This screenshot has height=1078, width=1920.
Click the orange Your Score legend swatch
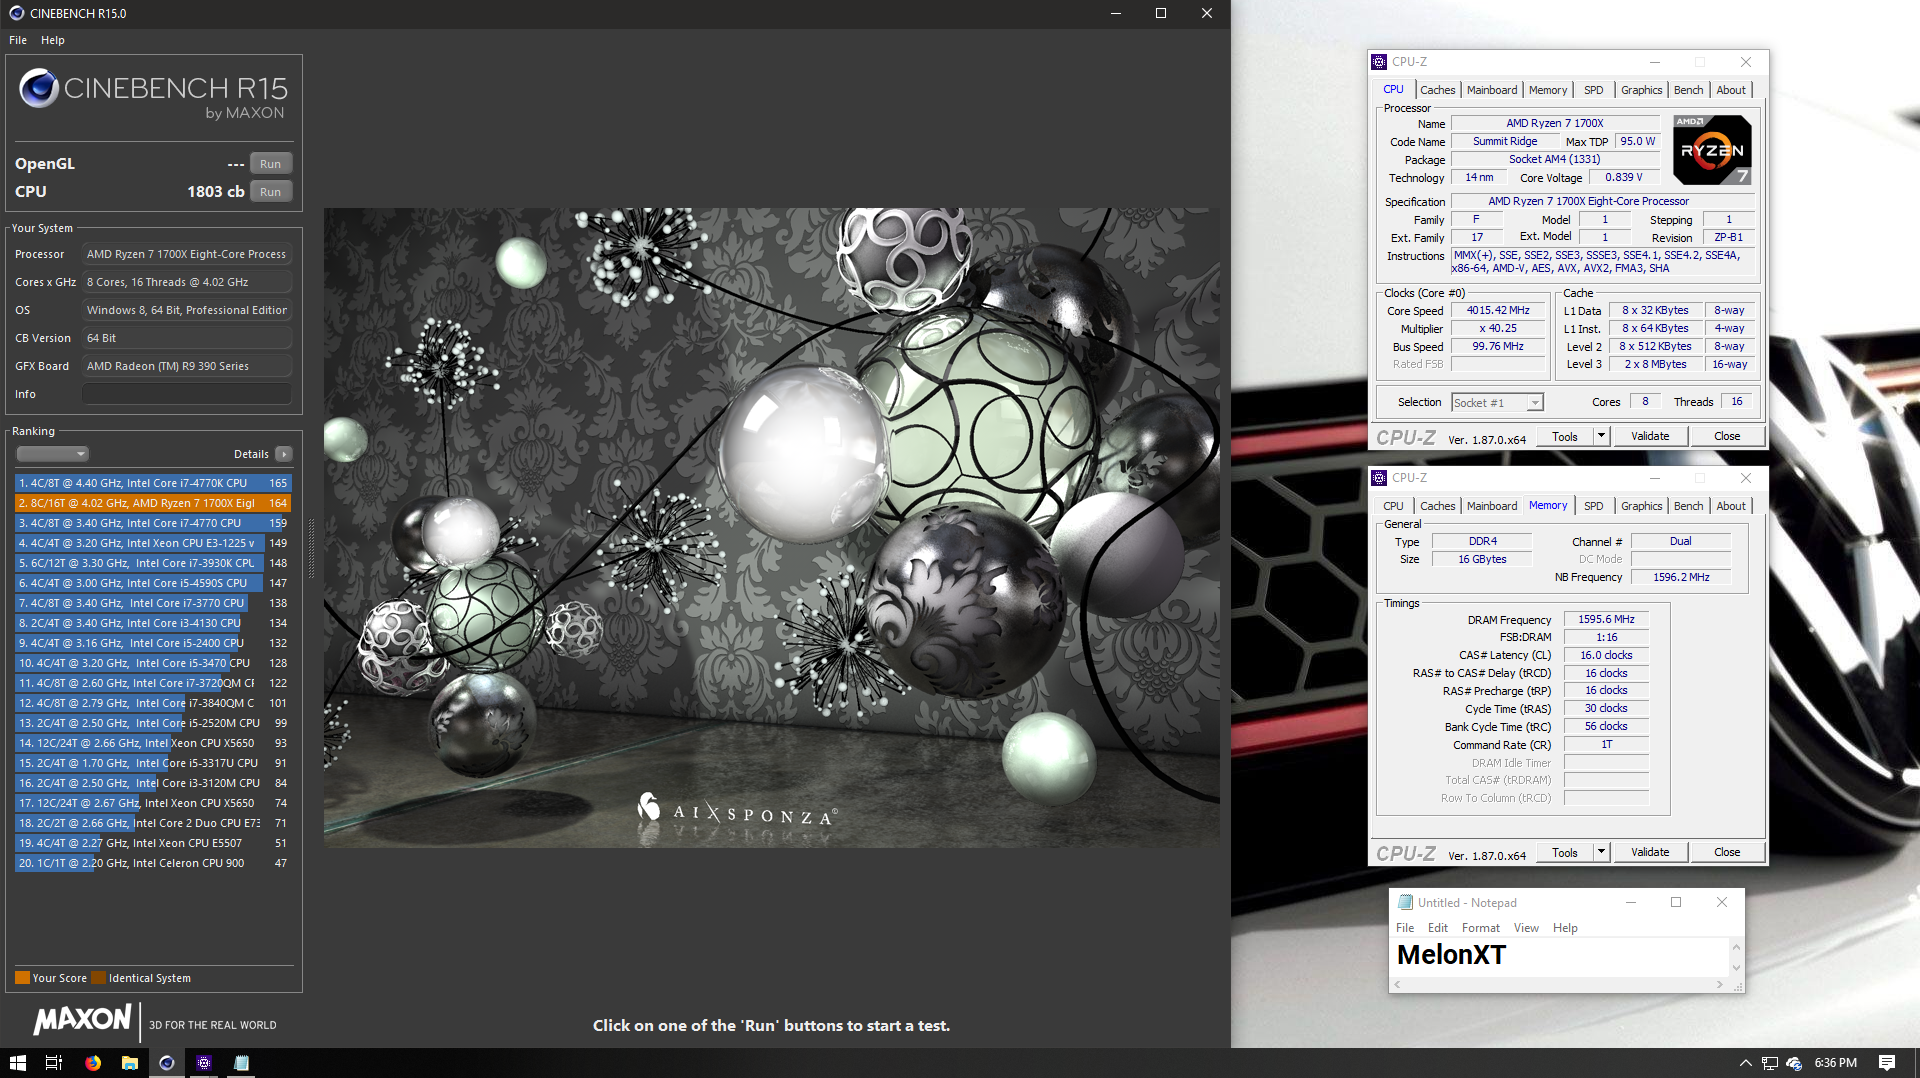[22, 978]
